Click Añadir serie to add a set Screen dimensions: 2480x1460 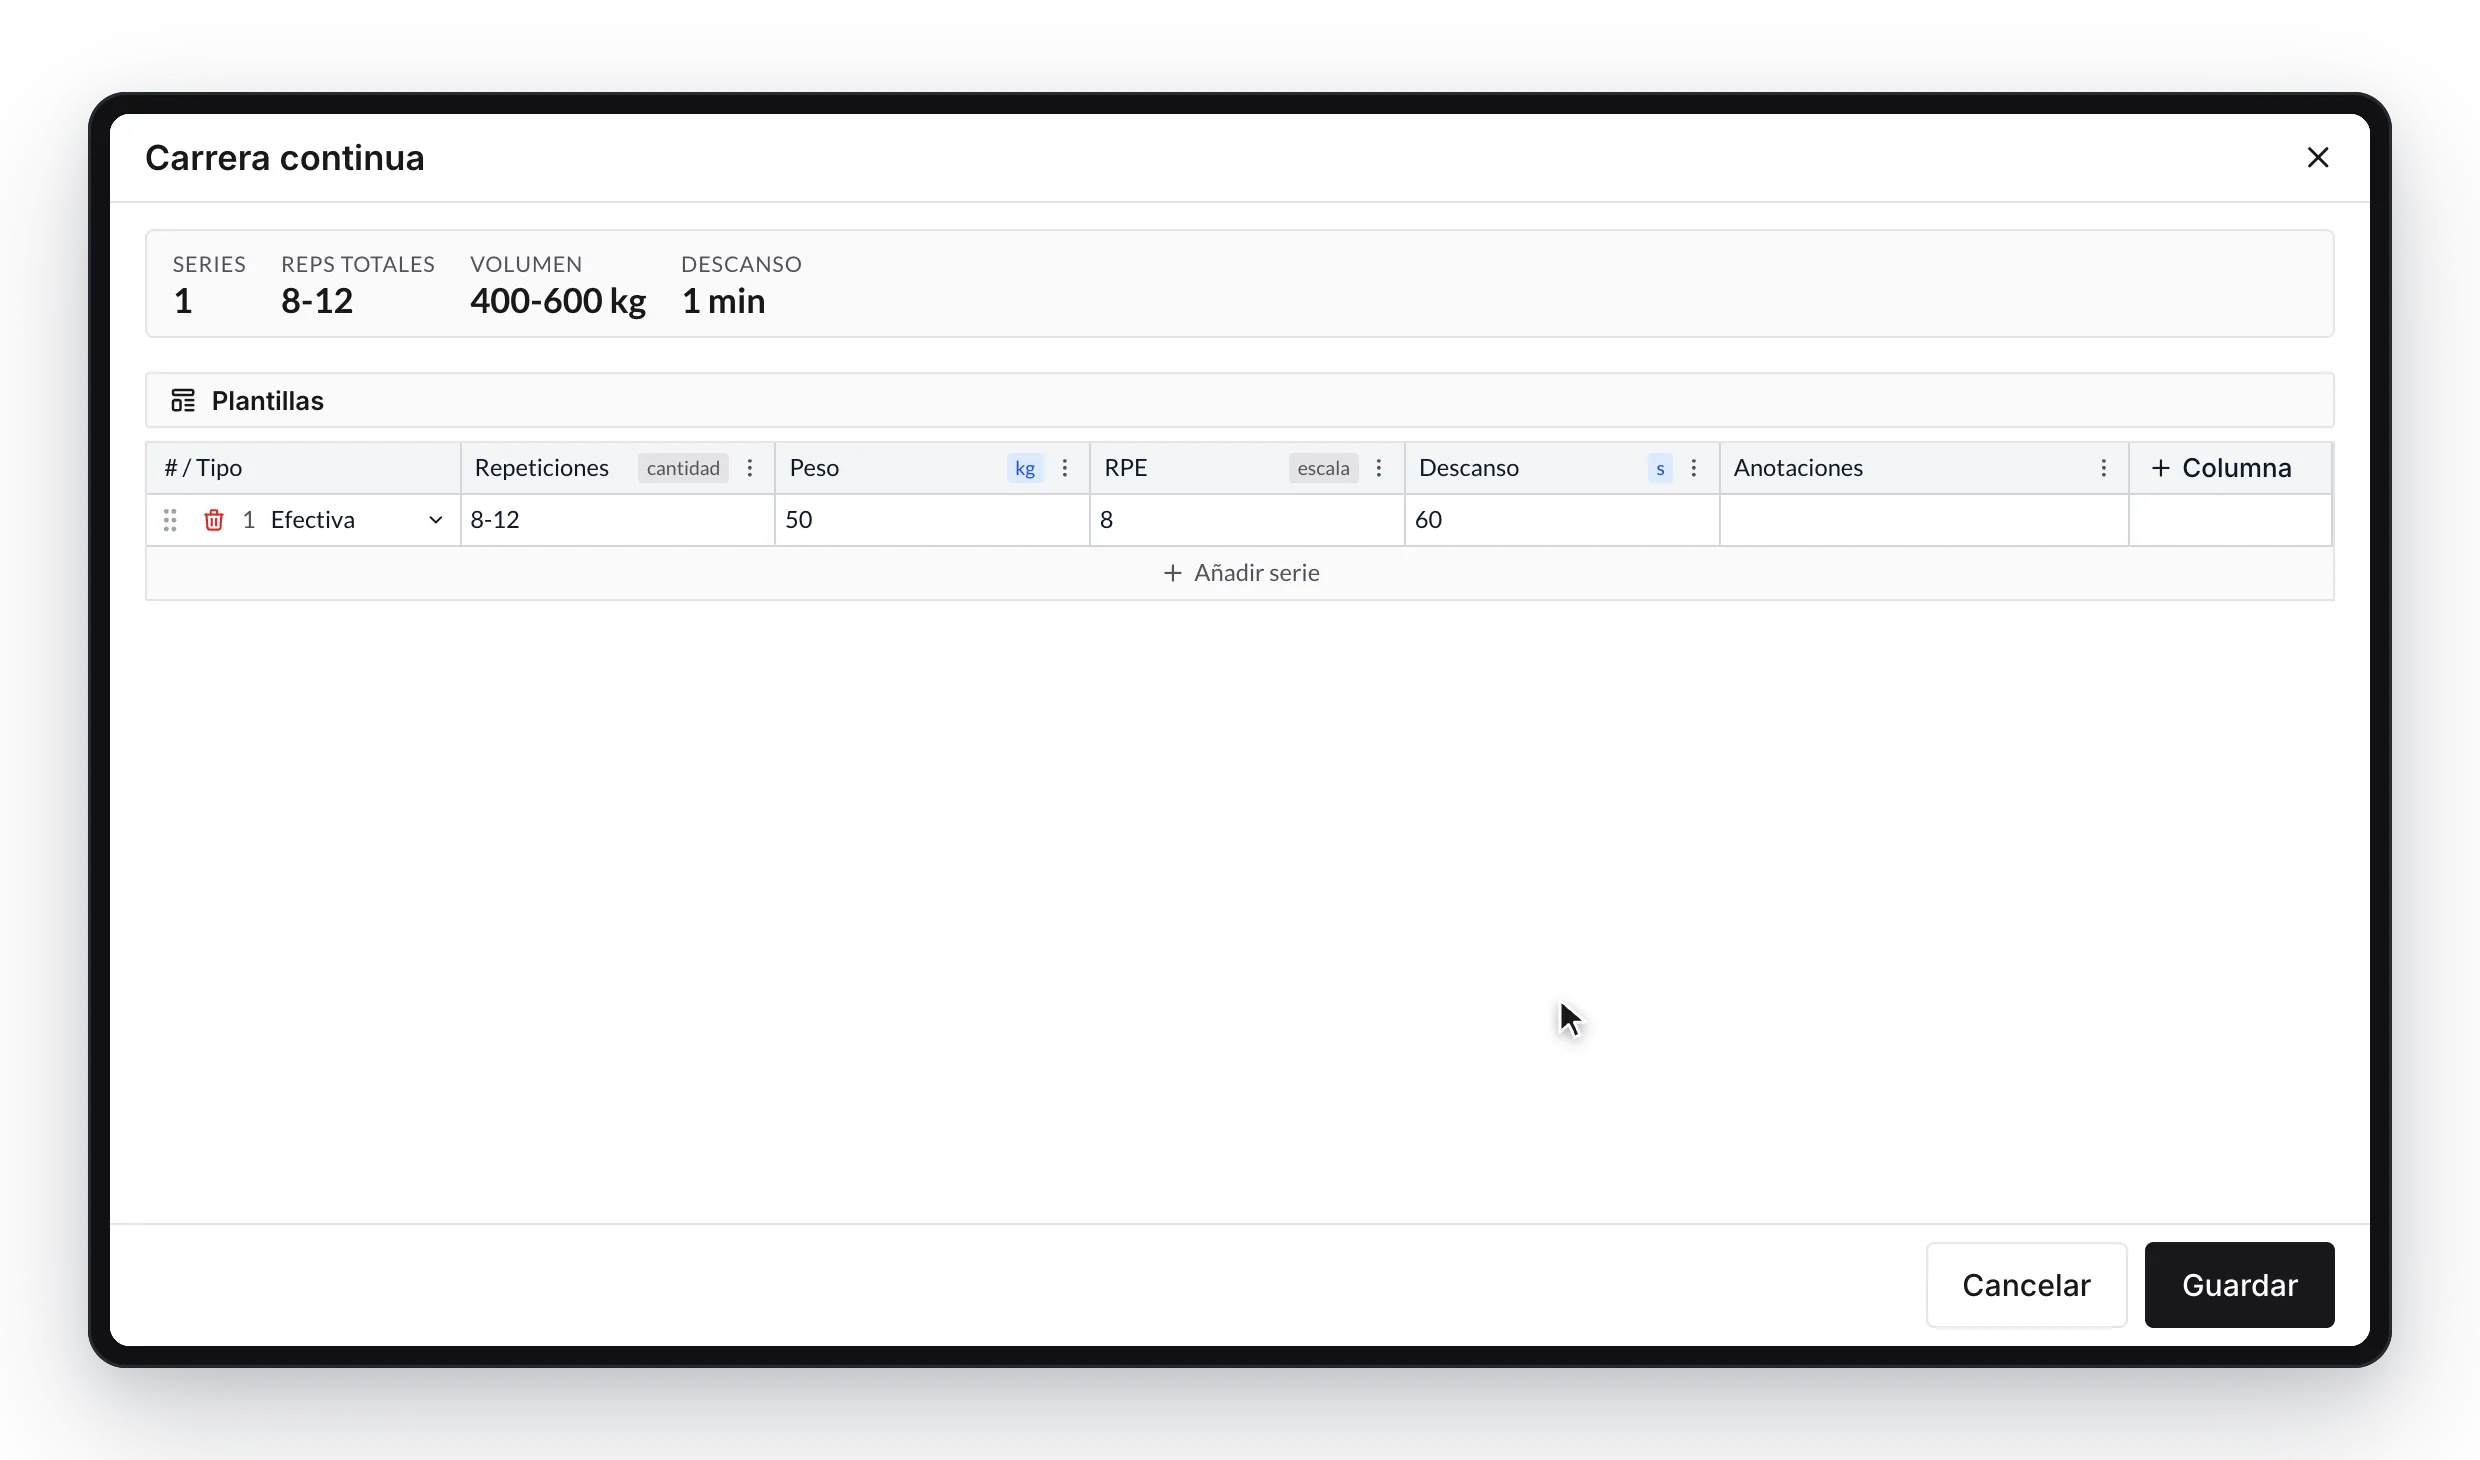click(1240, 573)
